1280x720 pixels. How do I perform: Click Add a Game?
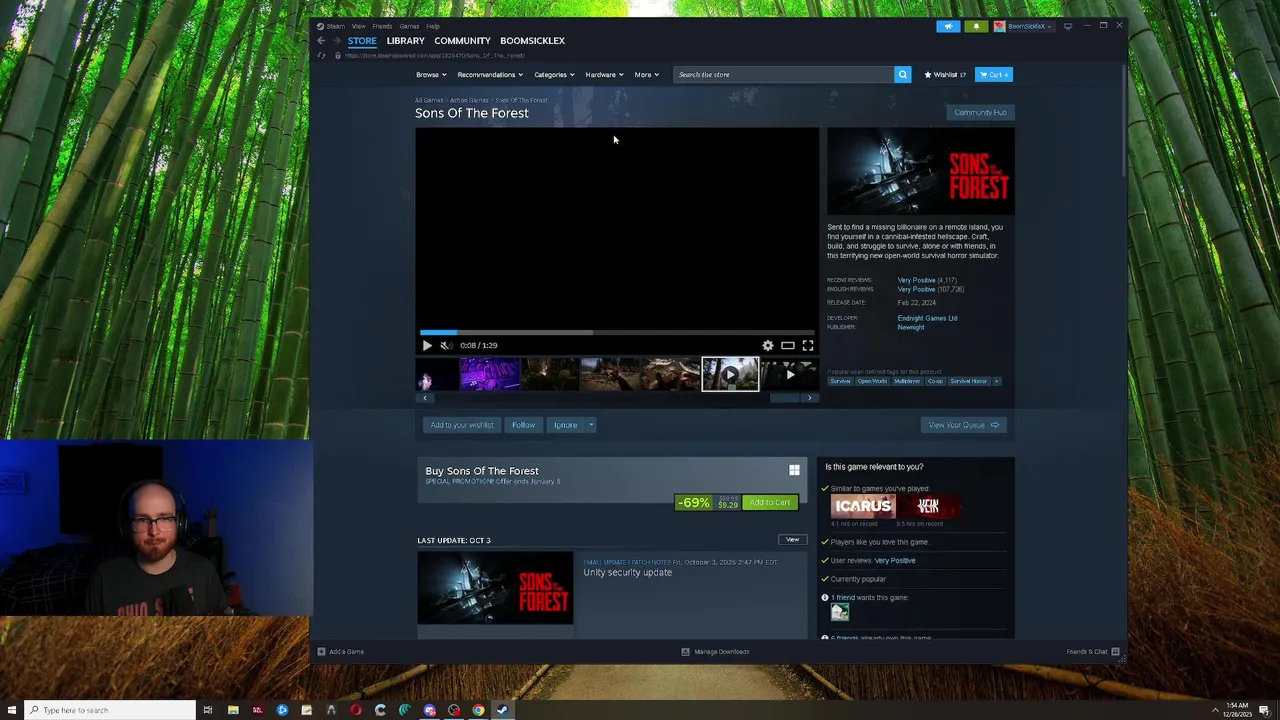click(341, 652)
